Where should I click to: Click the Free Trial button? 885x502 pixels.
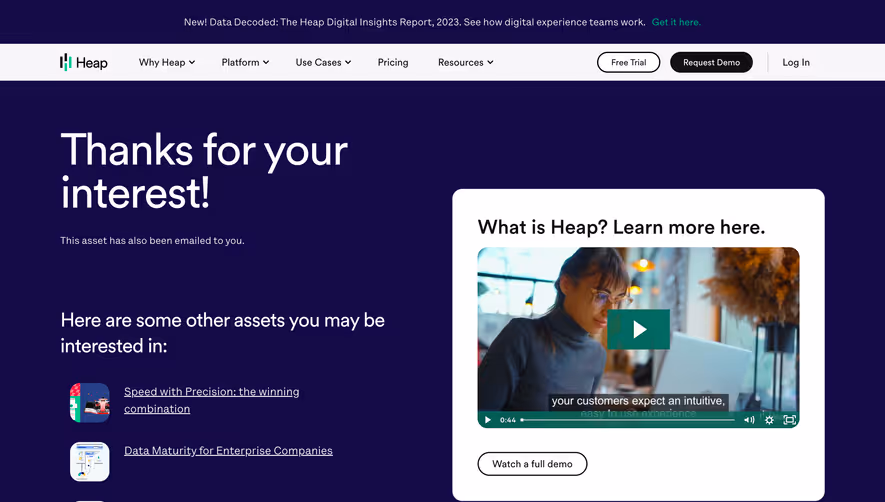628,62
